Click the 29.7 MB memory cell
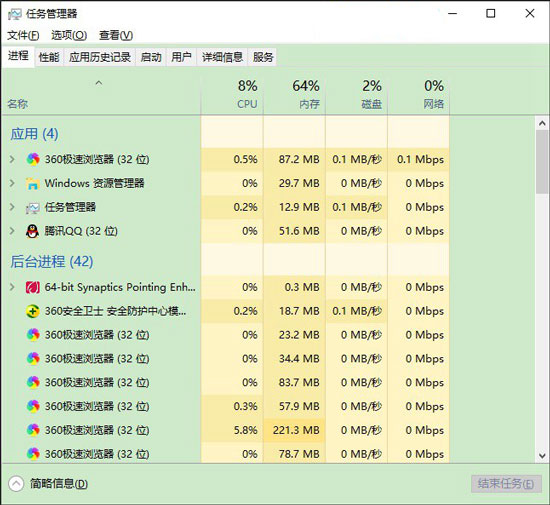 click(x=294, y=183)
